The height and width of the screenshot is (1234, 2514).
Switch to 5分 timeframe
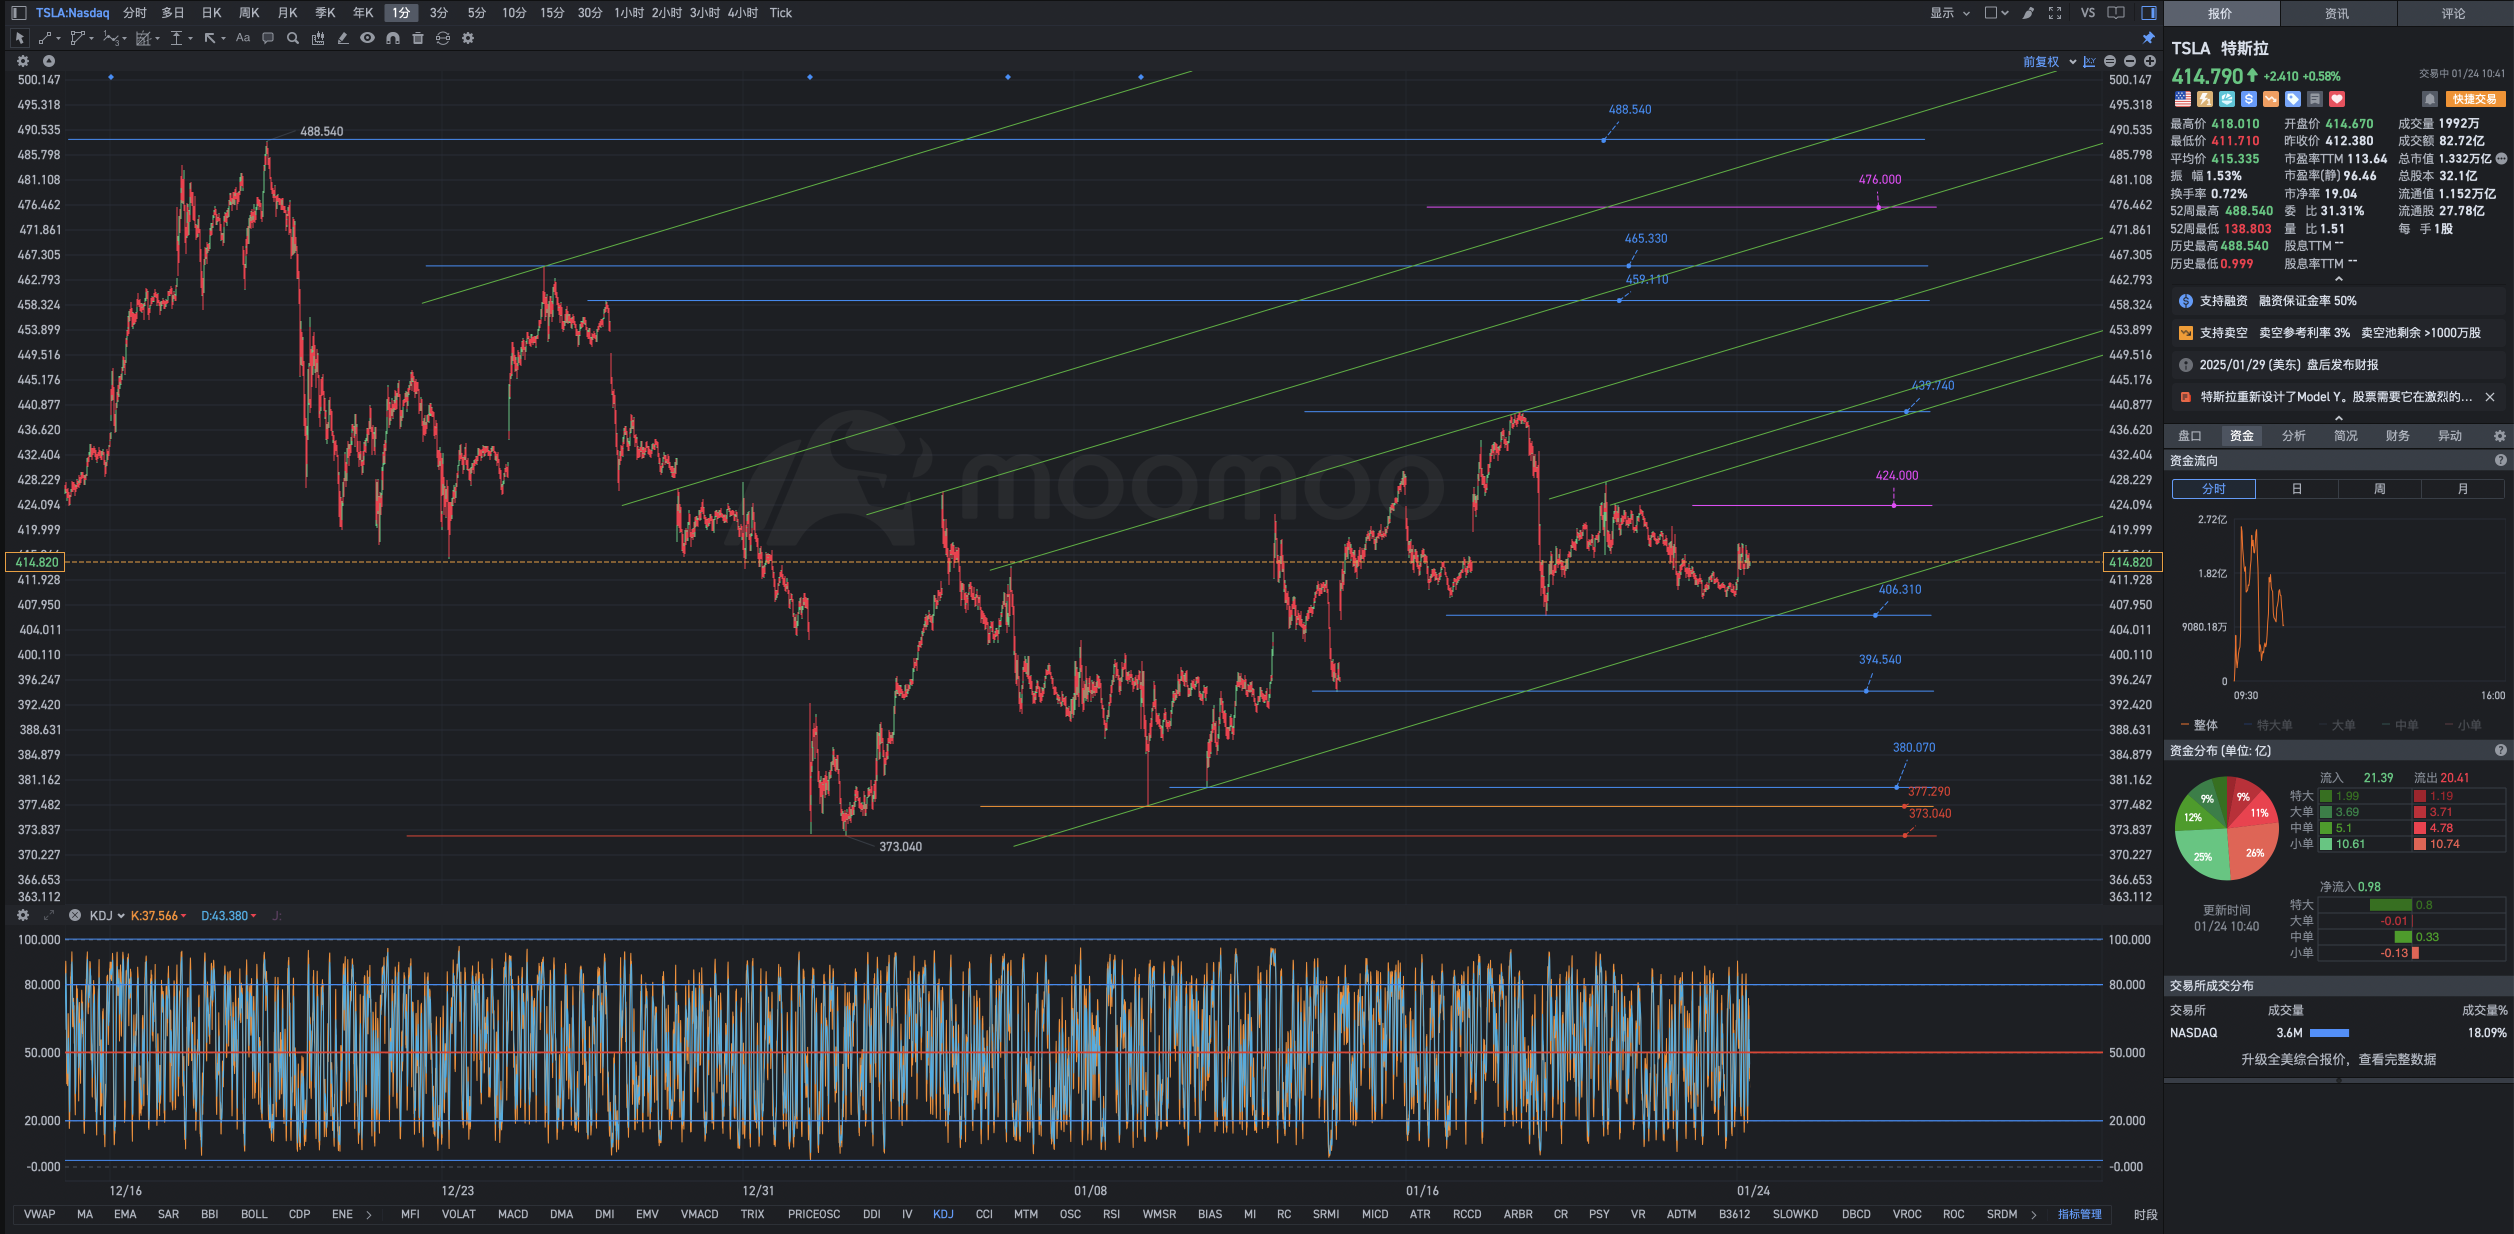[x=477, y=13]
